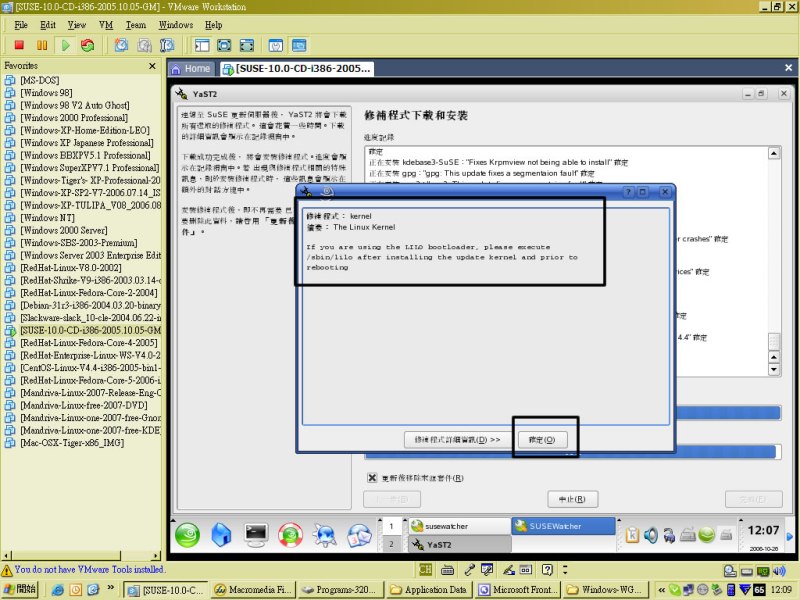Select the susewatcher taskbar entry
The width and height of the screenshot is (800, 600).
(x=460, y=526)
